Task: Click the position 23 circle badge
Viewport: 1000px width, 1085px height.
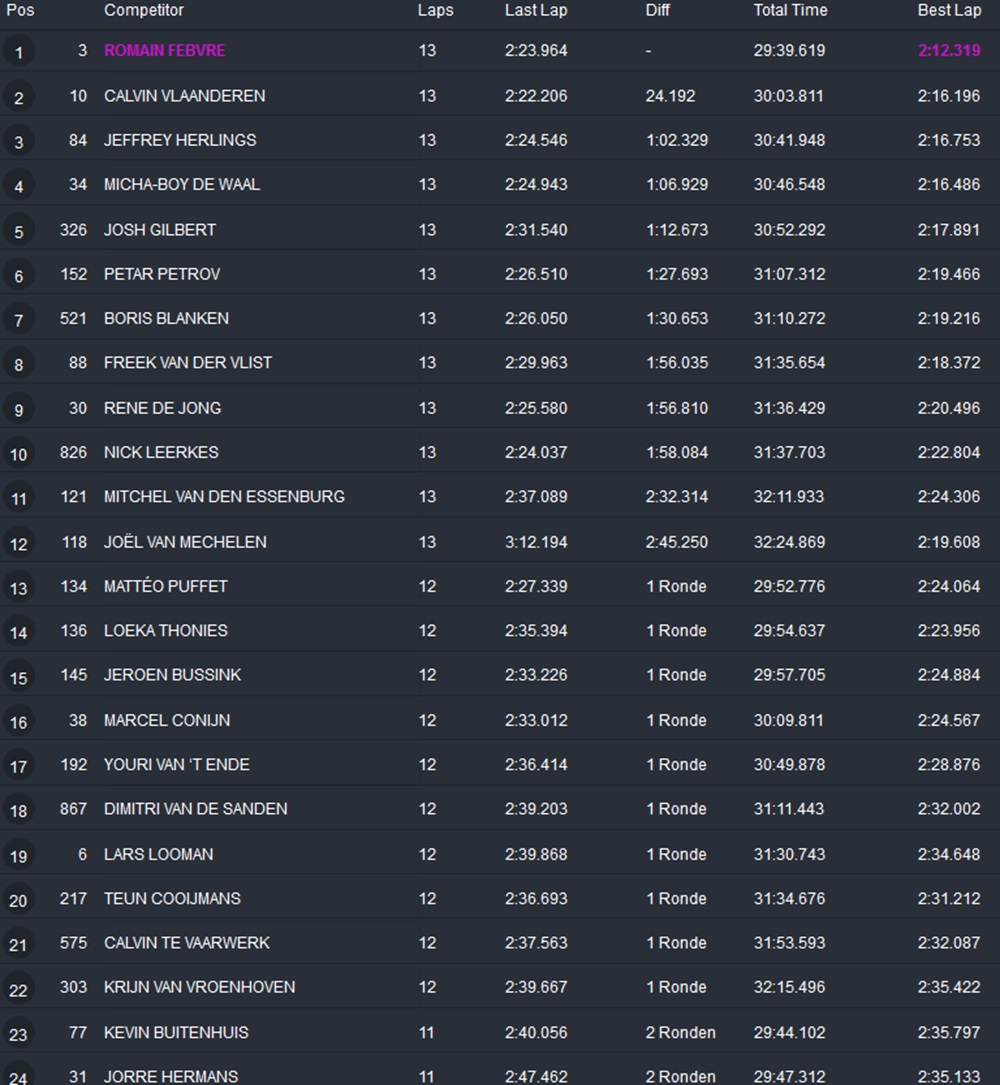Action: [18, 1034]
